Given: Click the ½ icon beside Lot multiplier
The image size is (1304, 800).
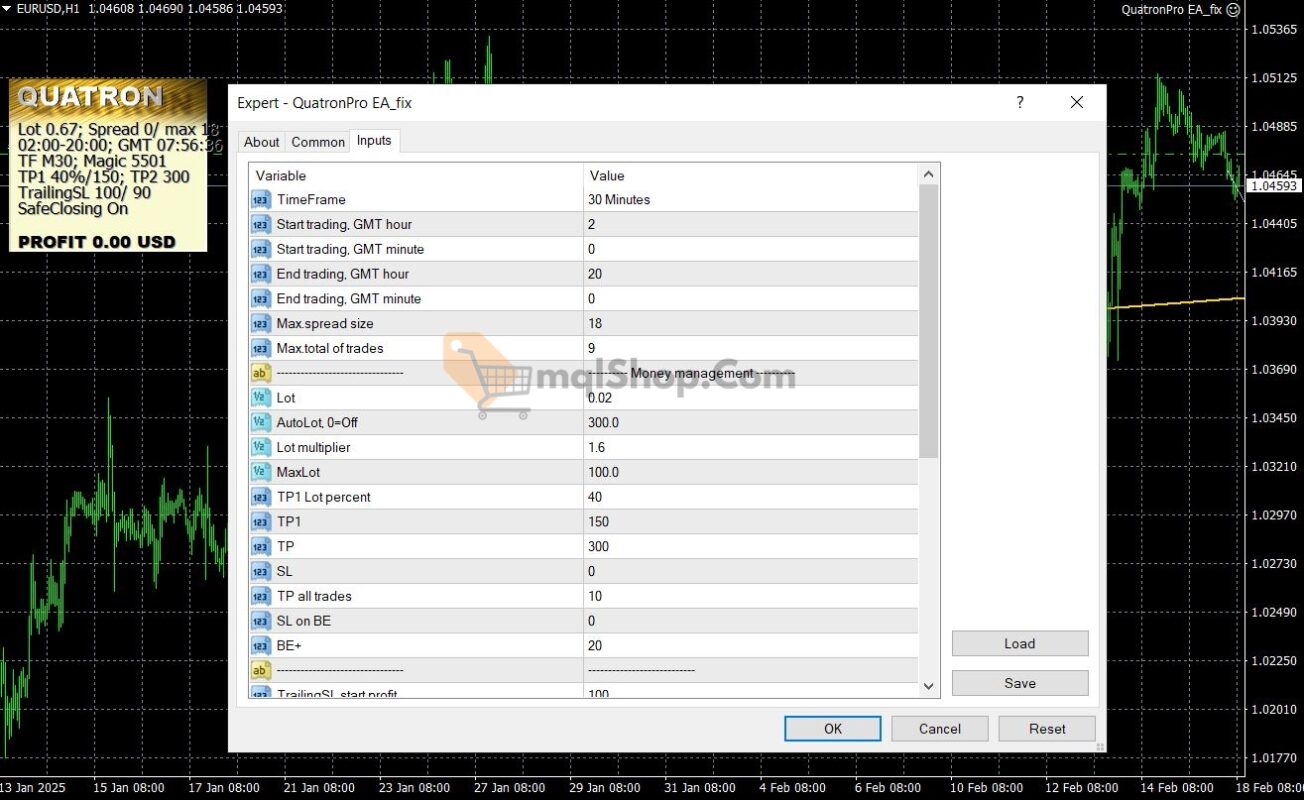Looking at the screenshot, I should click(x=260, y=447).
